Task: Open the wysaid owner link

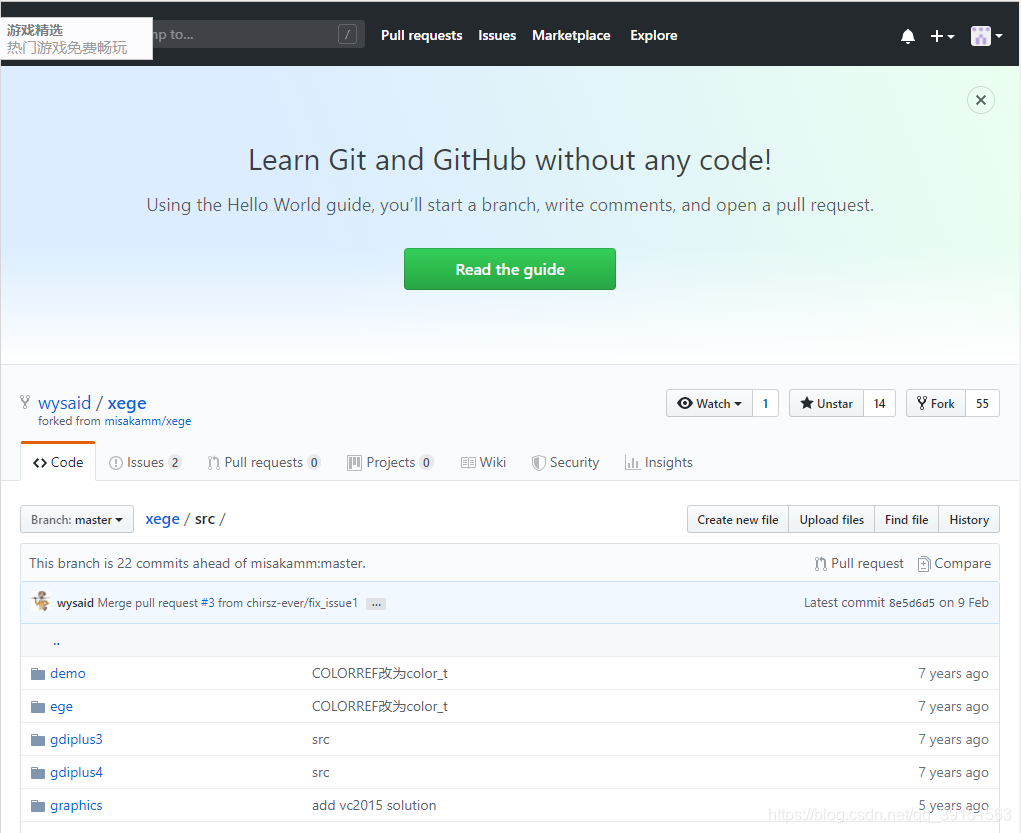Action: click(x=64, y=402)
